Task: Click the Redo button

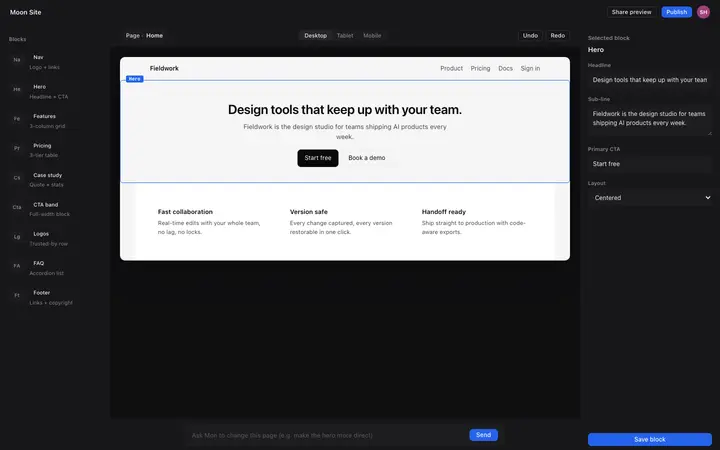Action: pos(557,35)
